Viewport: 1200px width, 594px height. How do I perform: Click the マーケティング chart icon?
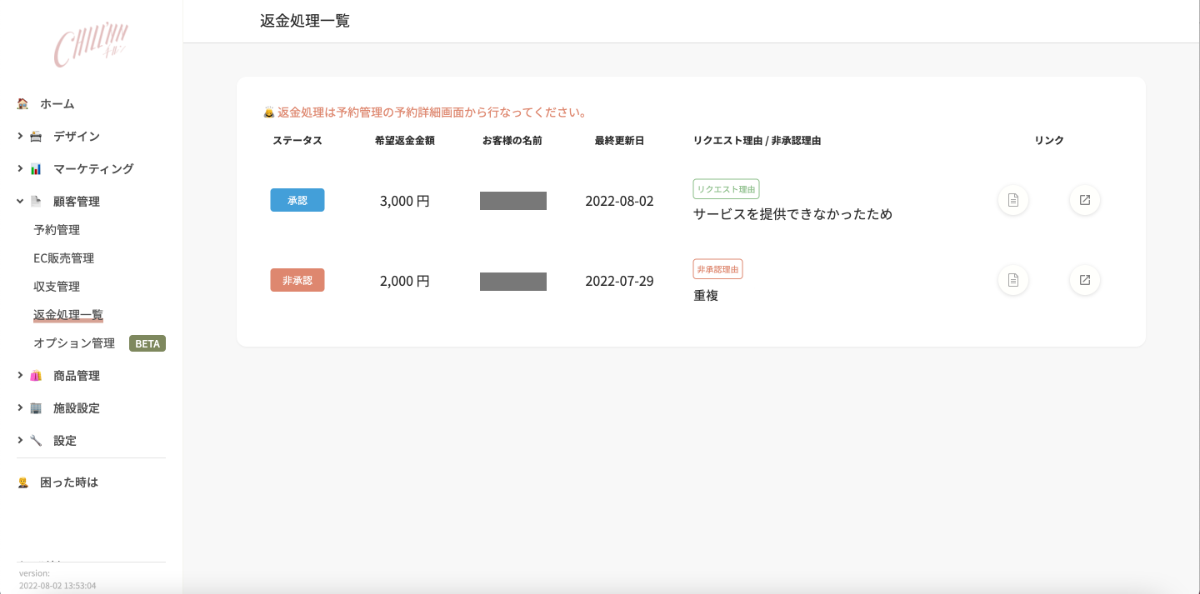(36, 169)
